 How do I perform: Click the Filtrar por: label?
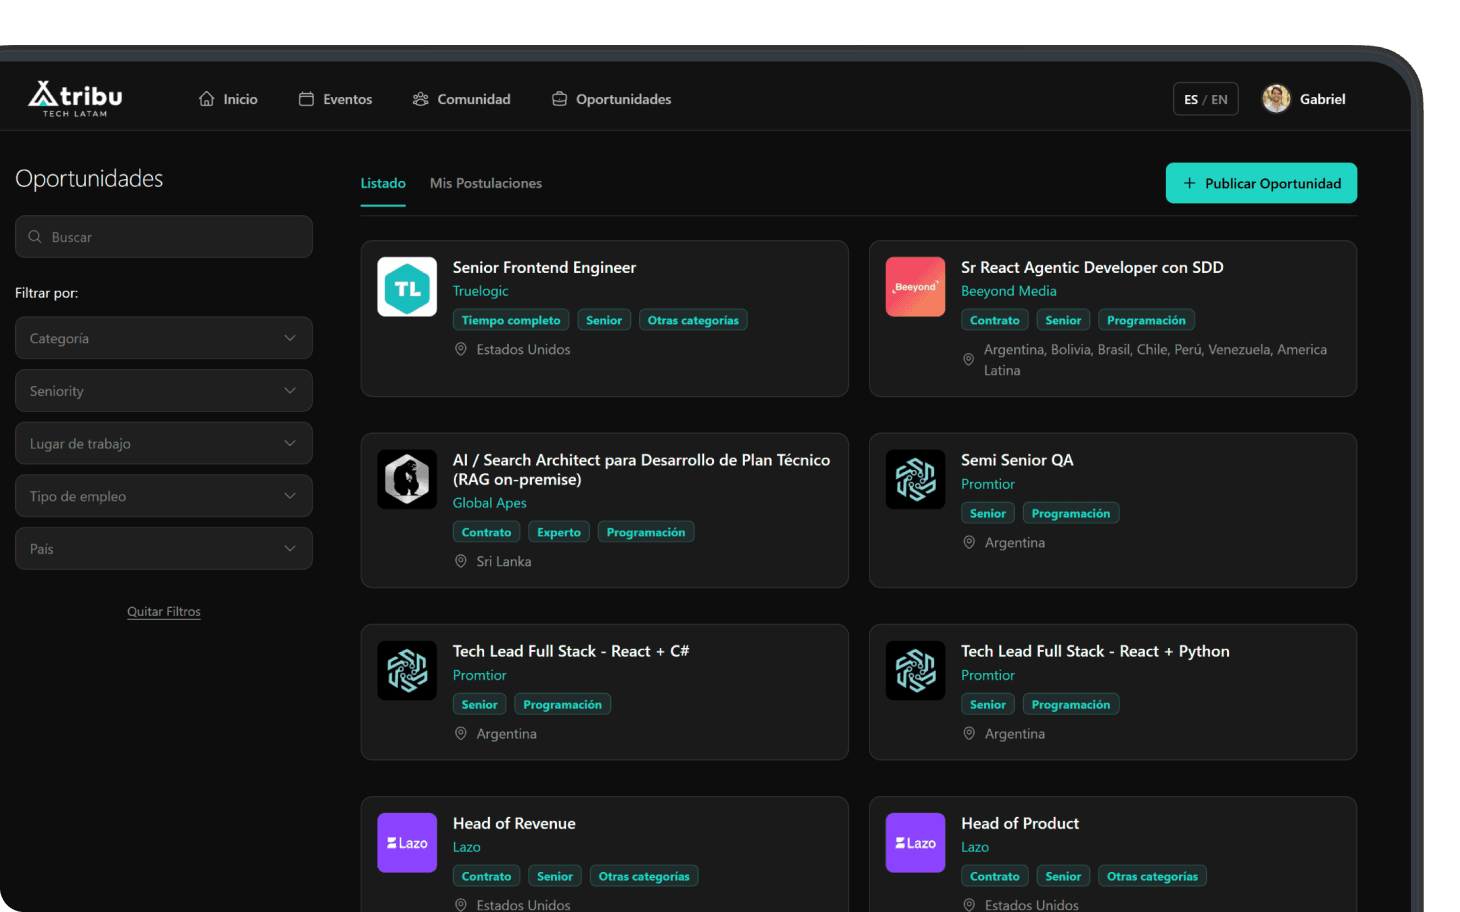(46, 293)
